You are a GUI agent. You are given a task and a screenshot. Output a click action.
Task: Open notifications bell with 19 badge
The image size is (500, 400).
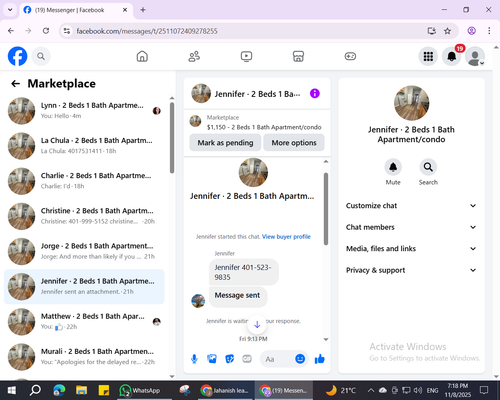click(x=452, y=56)
